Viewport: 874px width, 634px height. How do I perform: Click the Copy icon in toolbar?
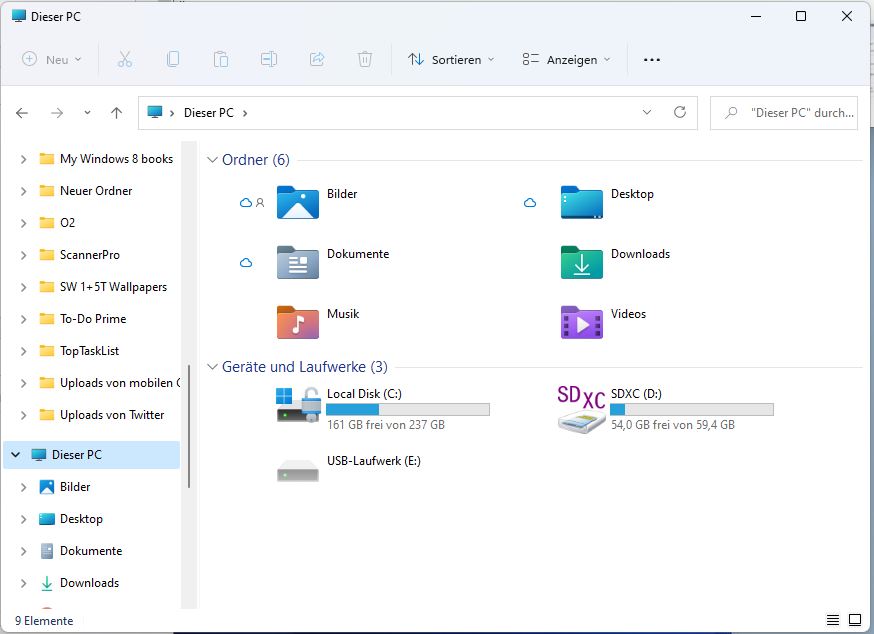pyautogui.click(x=173, y=60)
